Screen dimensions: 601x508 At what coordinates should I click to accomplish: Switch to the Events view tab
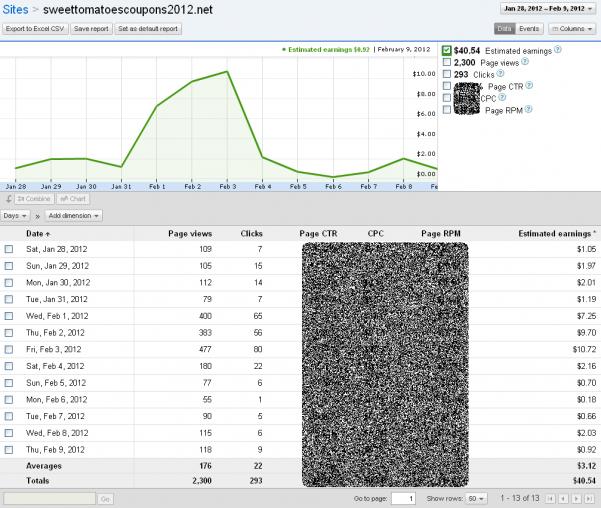click(529, 29)
